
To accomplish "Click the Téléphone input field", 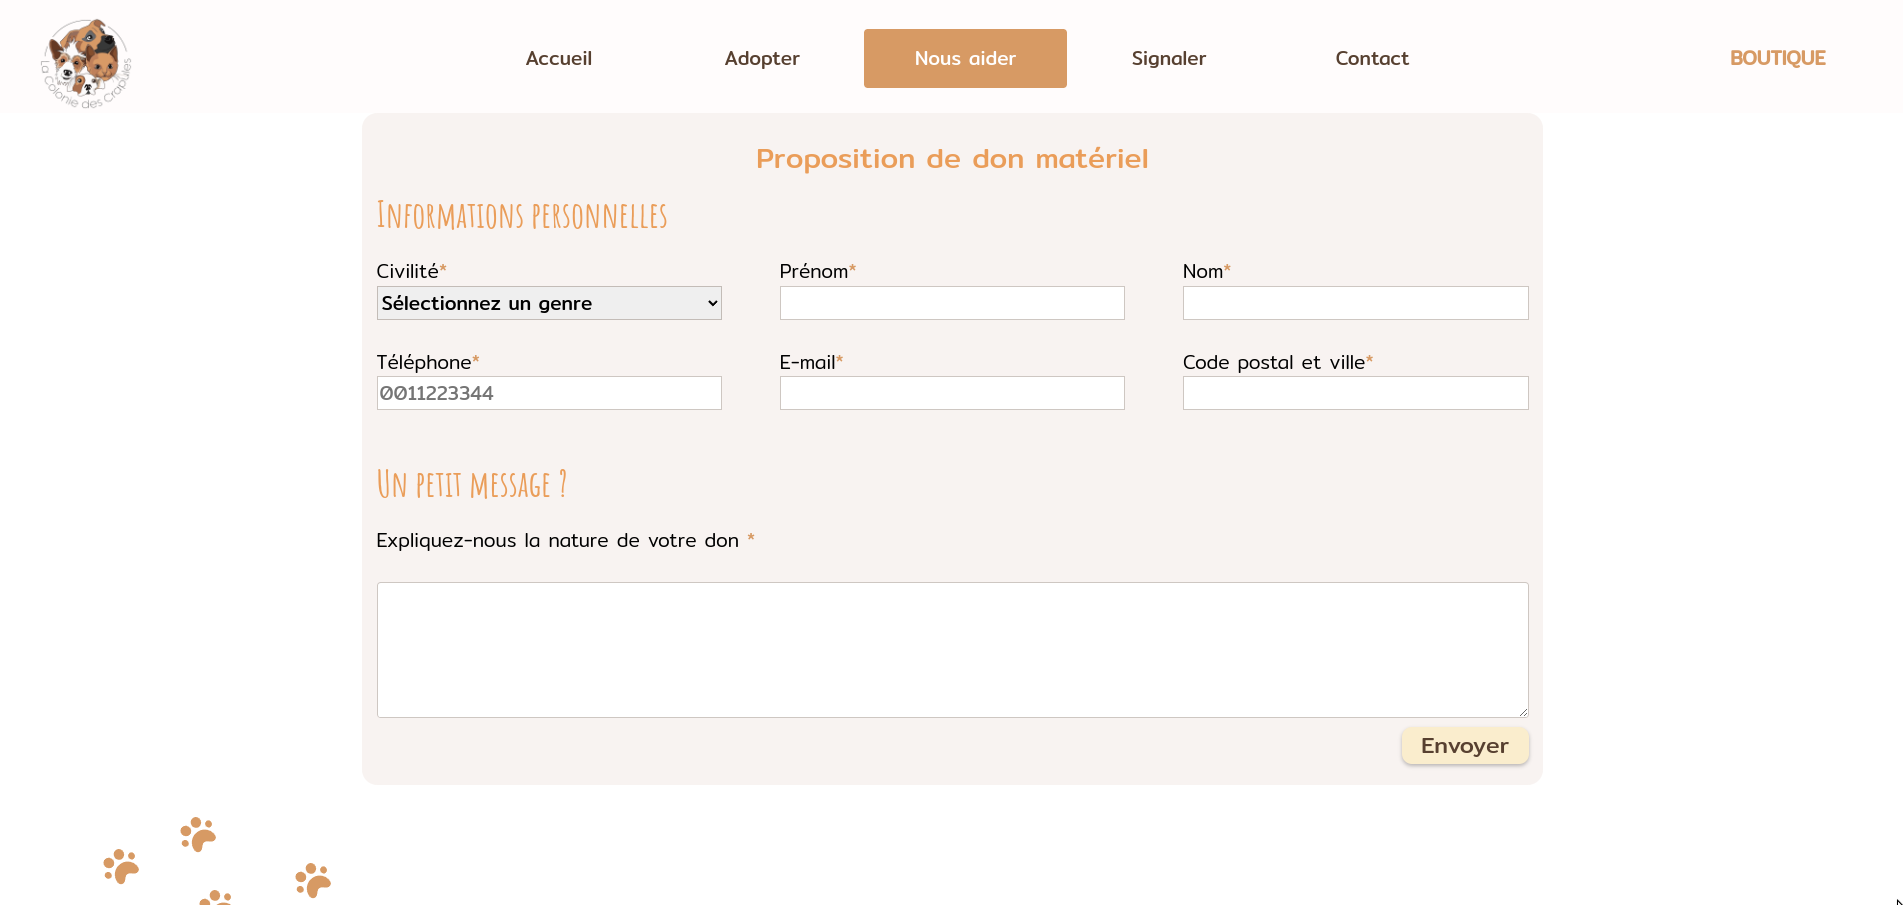I will 549,393.
